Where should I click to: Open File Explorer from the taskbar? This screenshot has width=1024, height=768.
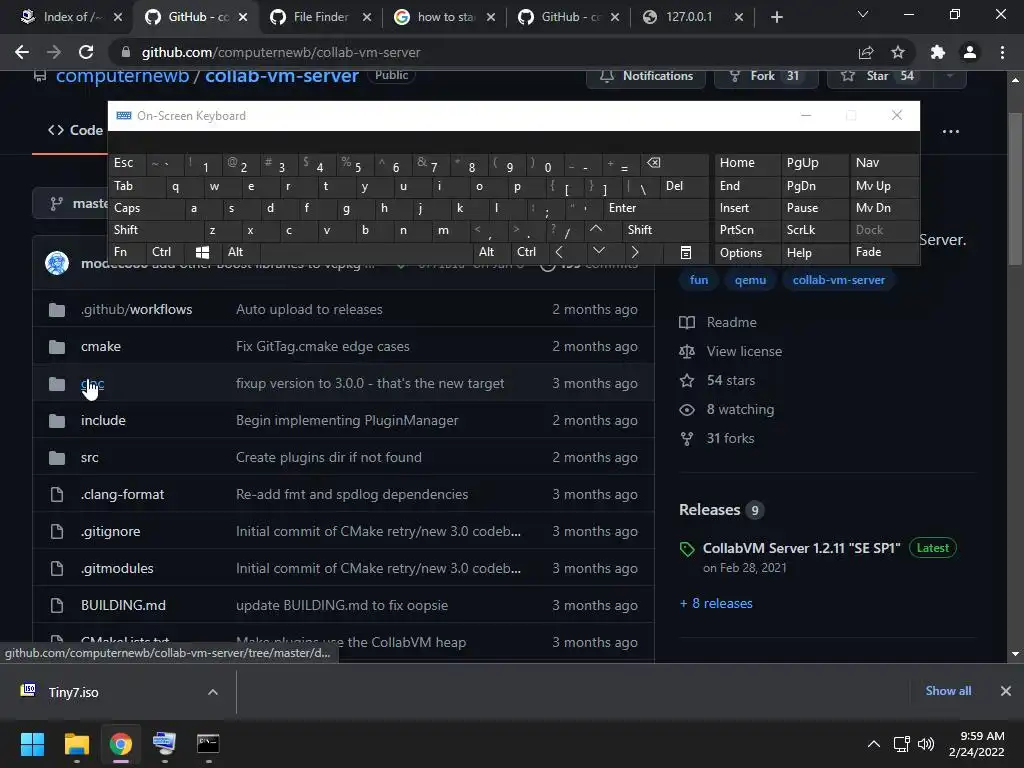point(76,744)
